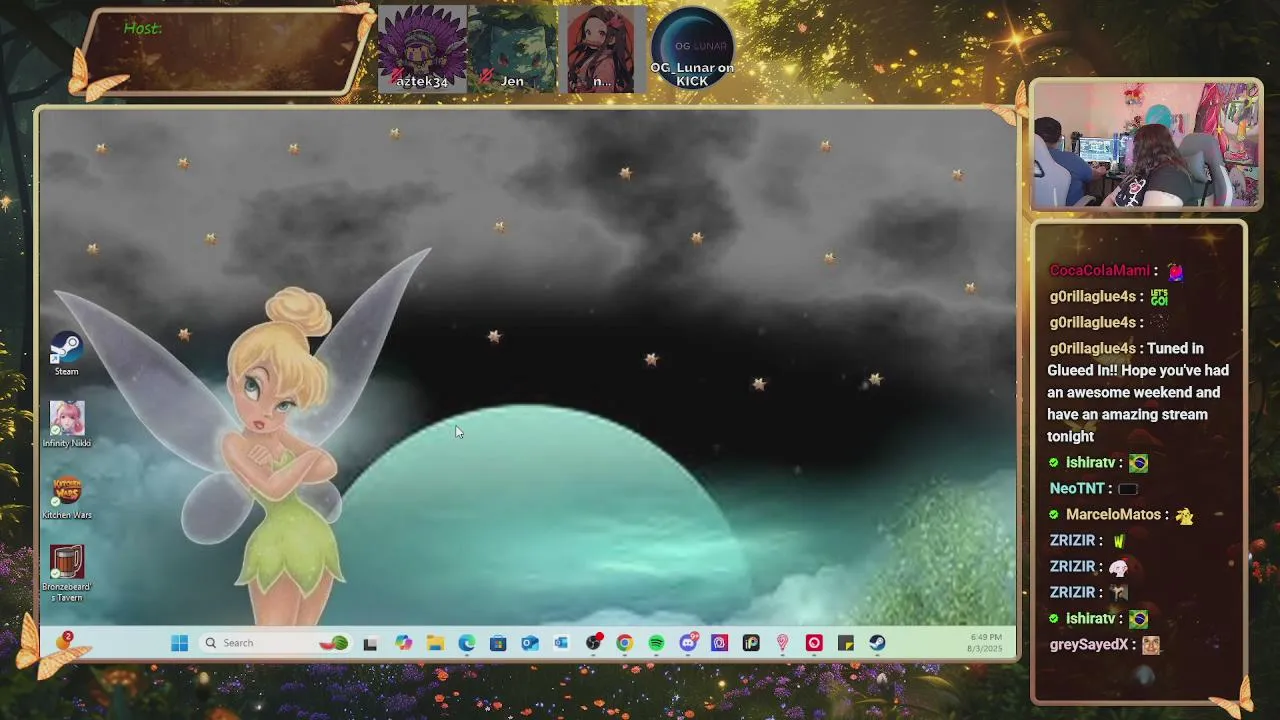
Task: Click the 'Tuned in Glueed In!!' chat message
Action: tap(1138, 392)
